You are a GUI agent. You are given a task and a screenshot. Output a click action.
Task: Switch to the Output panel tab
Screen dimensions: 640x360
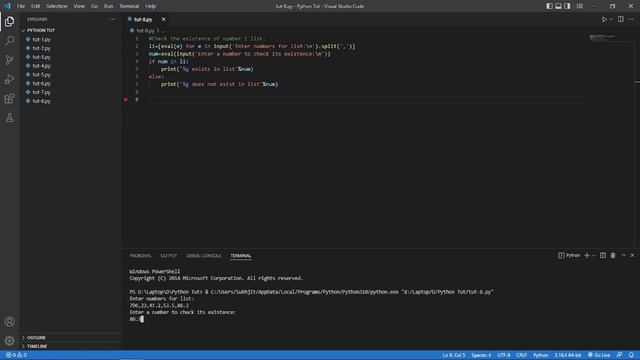169,256
